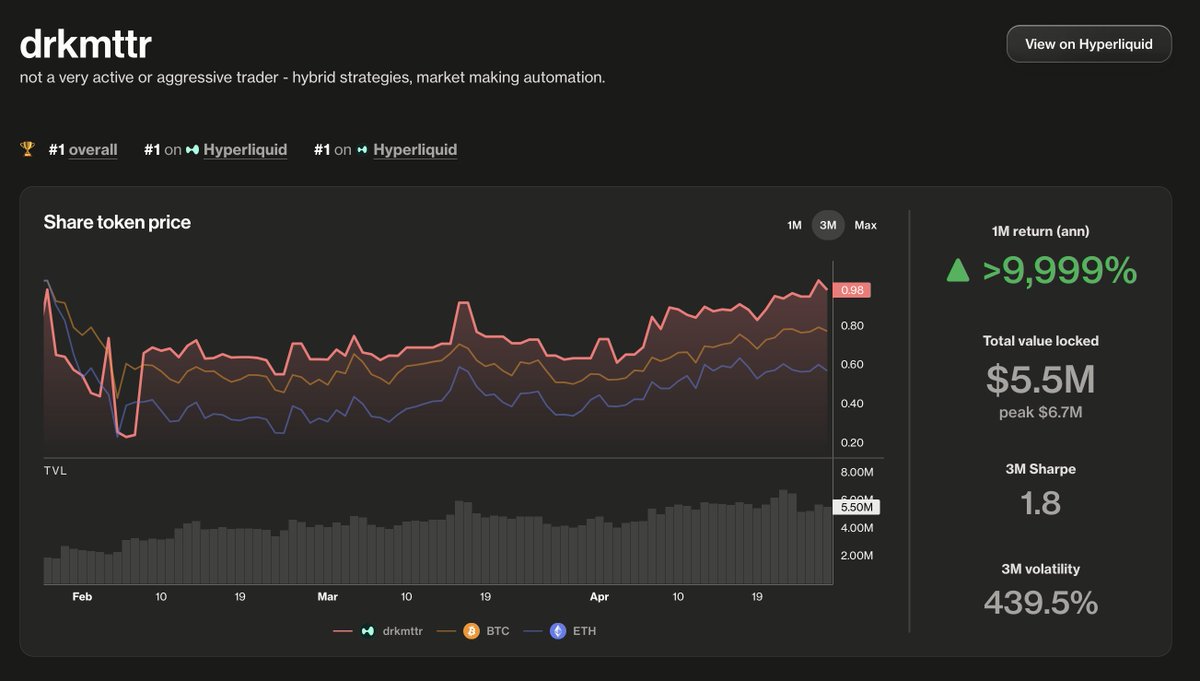Click the '1M return (ann)' label
This screenshot has width=1200, height=681.
tap(1040, 231)
